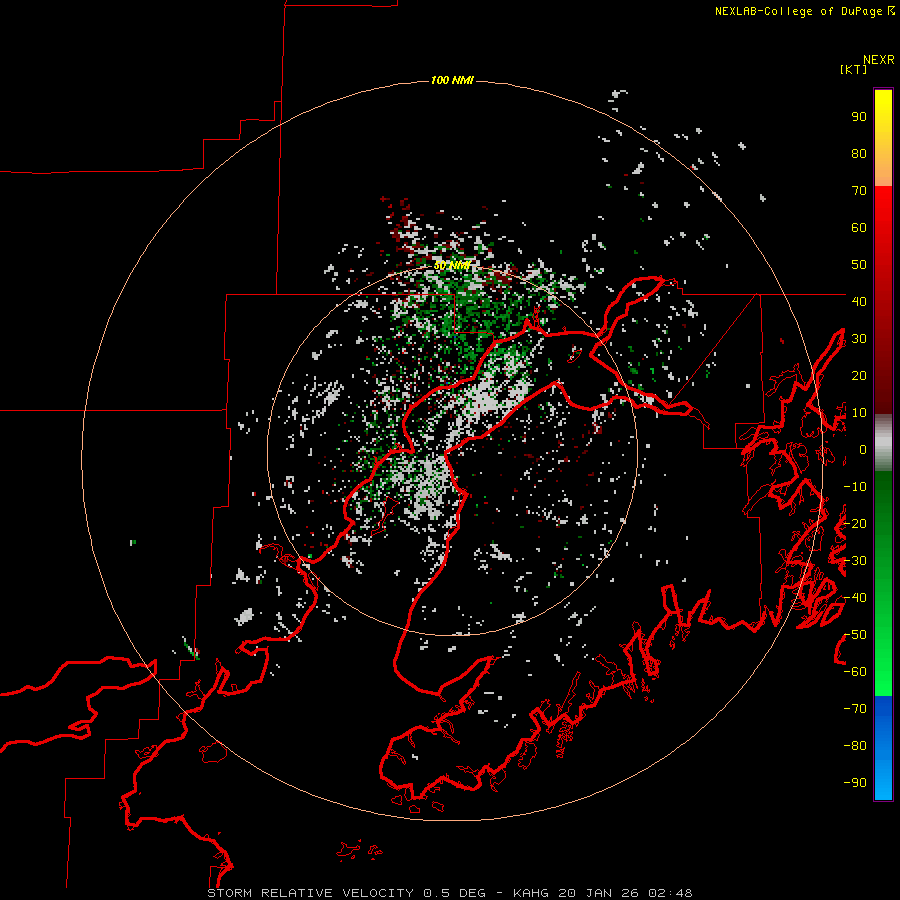Click the -40 value on the velocity scale
The height and width of the screenshot is (900, 900).
pos(855,598)
